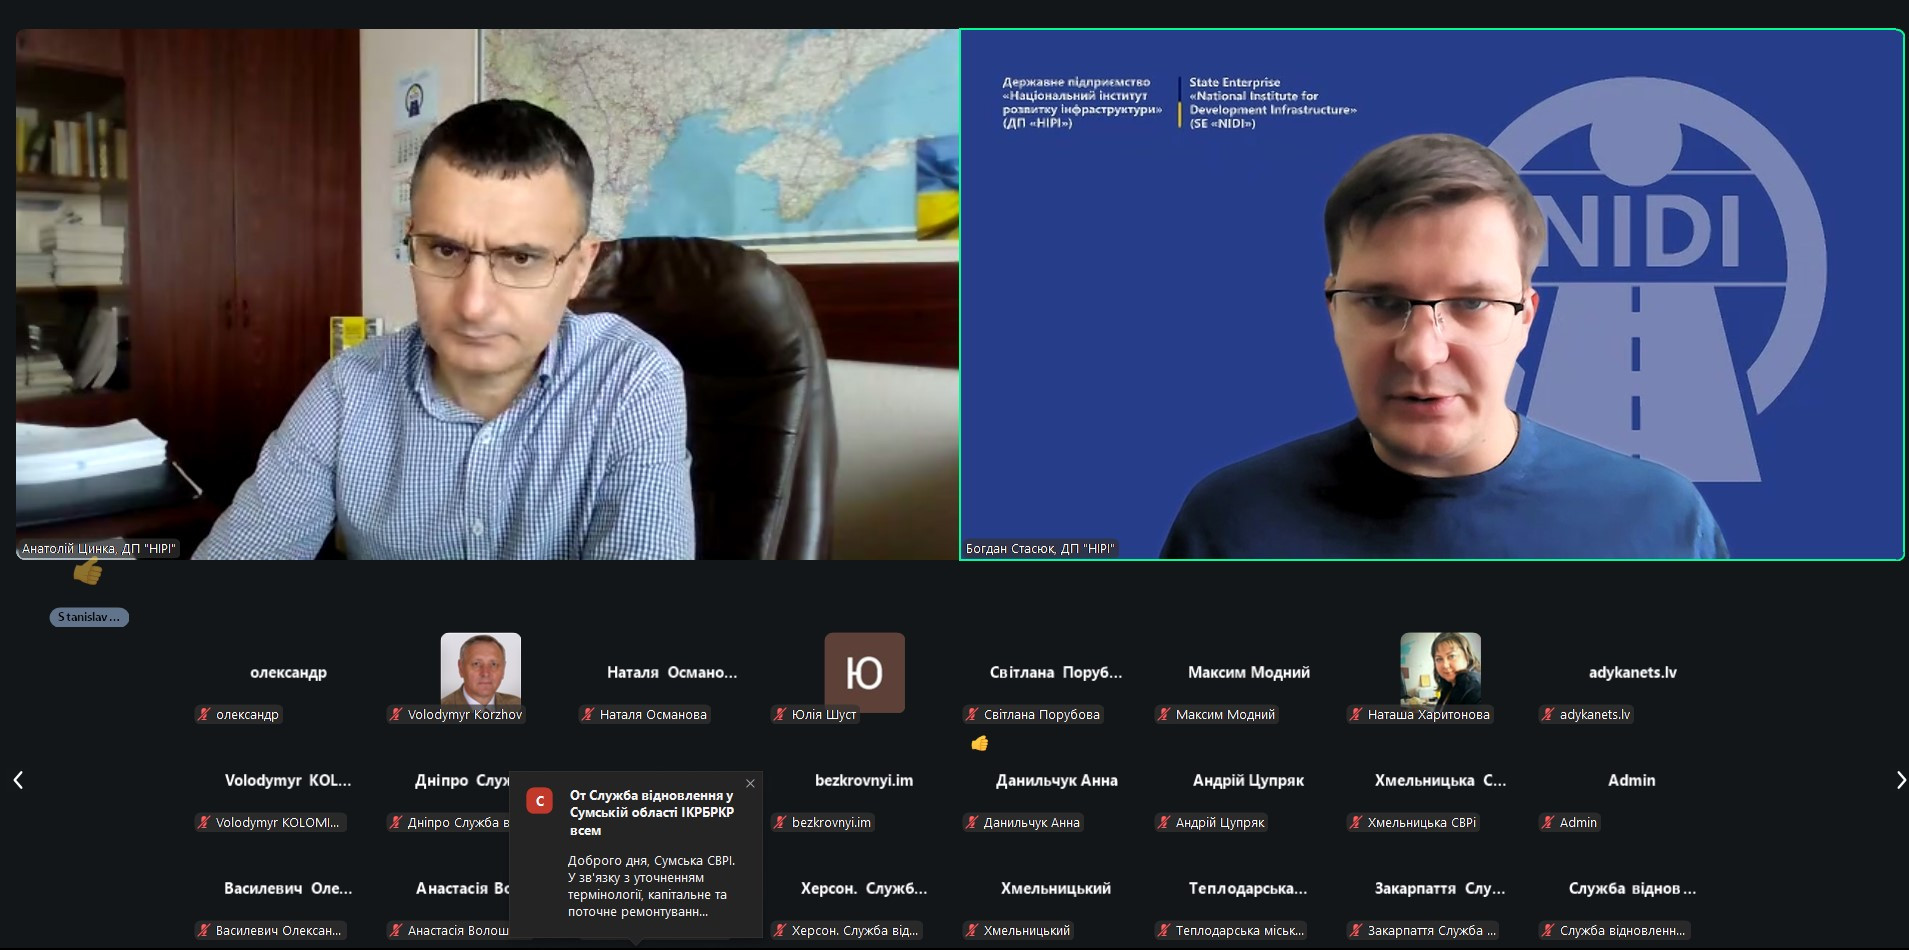Click muted mic icon beside Максим Модний

1164,714
